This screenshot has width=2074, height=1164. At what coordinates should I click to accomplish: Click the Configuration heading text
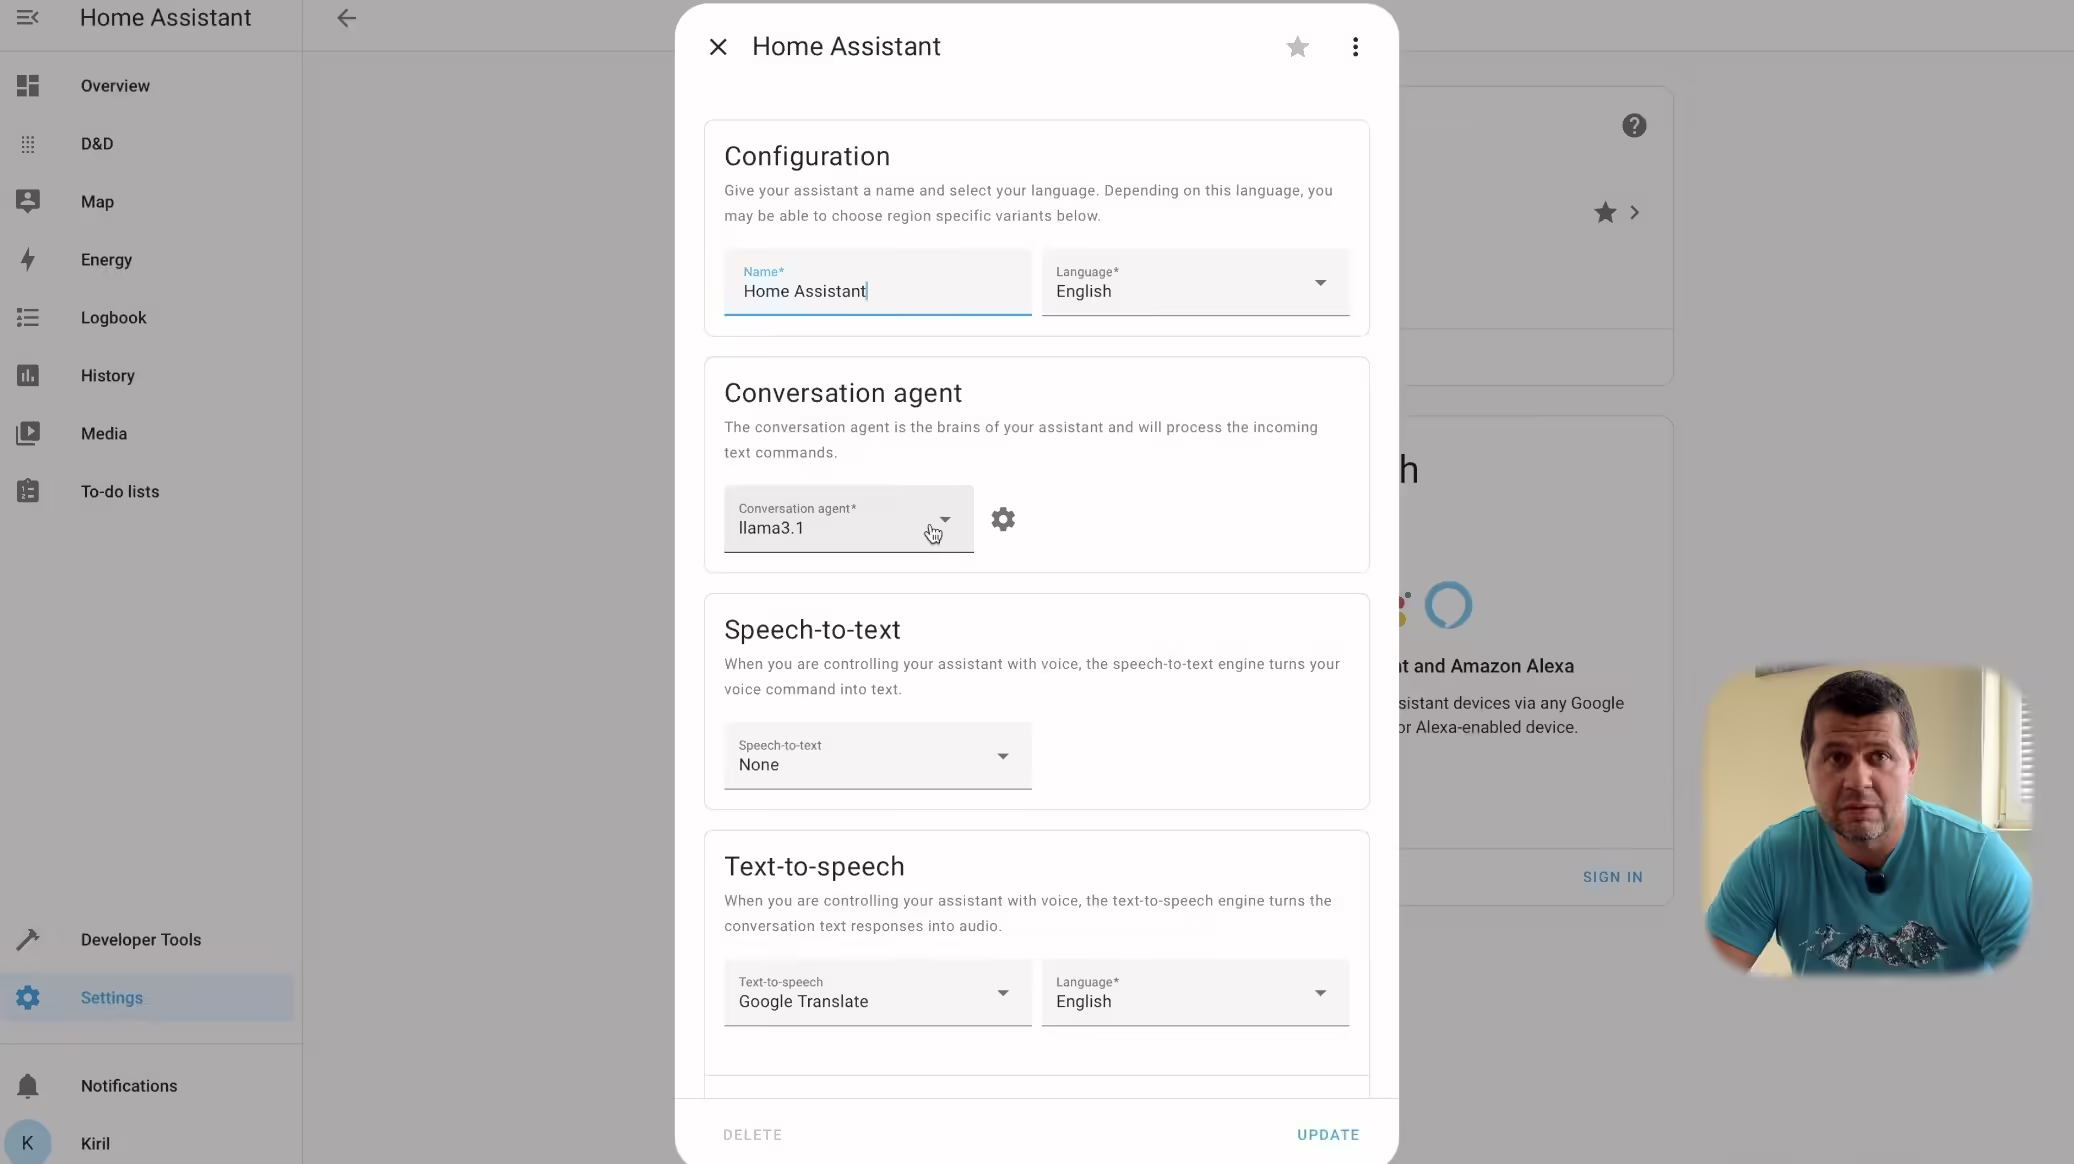point(806,157)
